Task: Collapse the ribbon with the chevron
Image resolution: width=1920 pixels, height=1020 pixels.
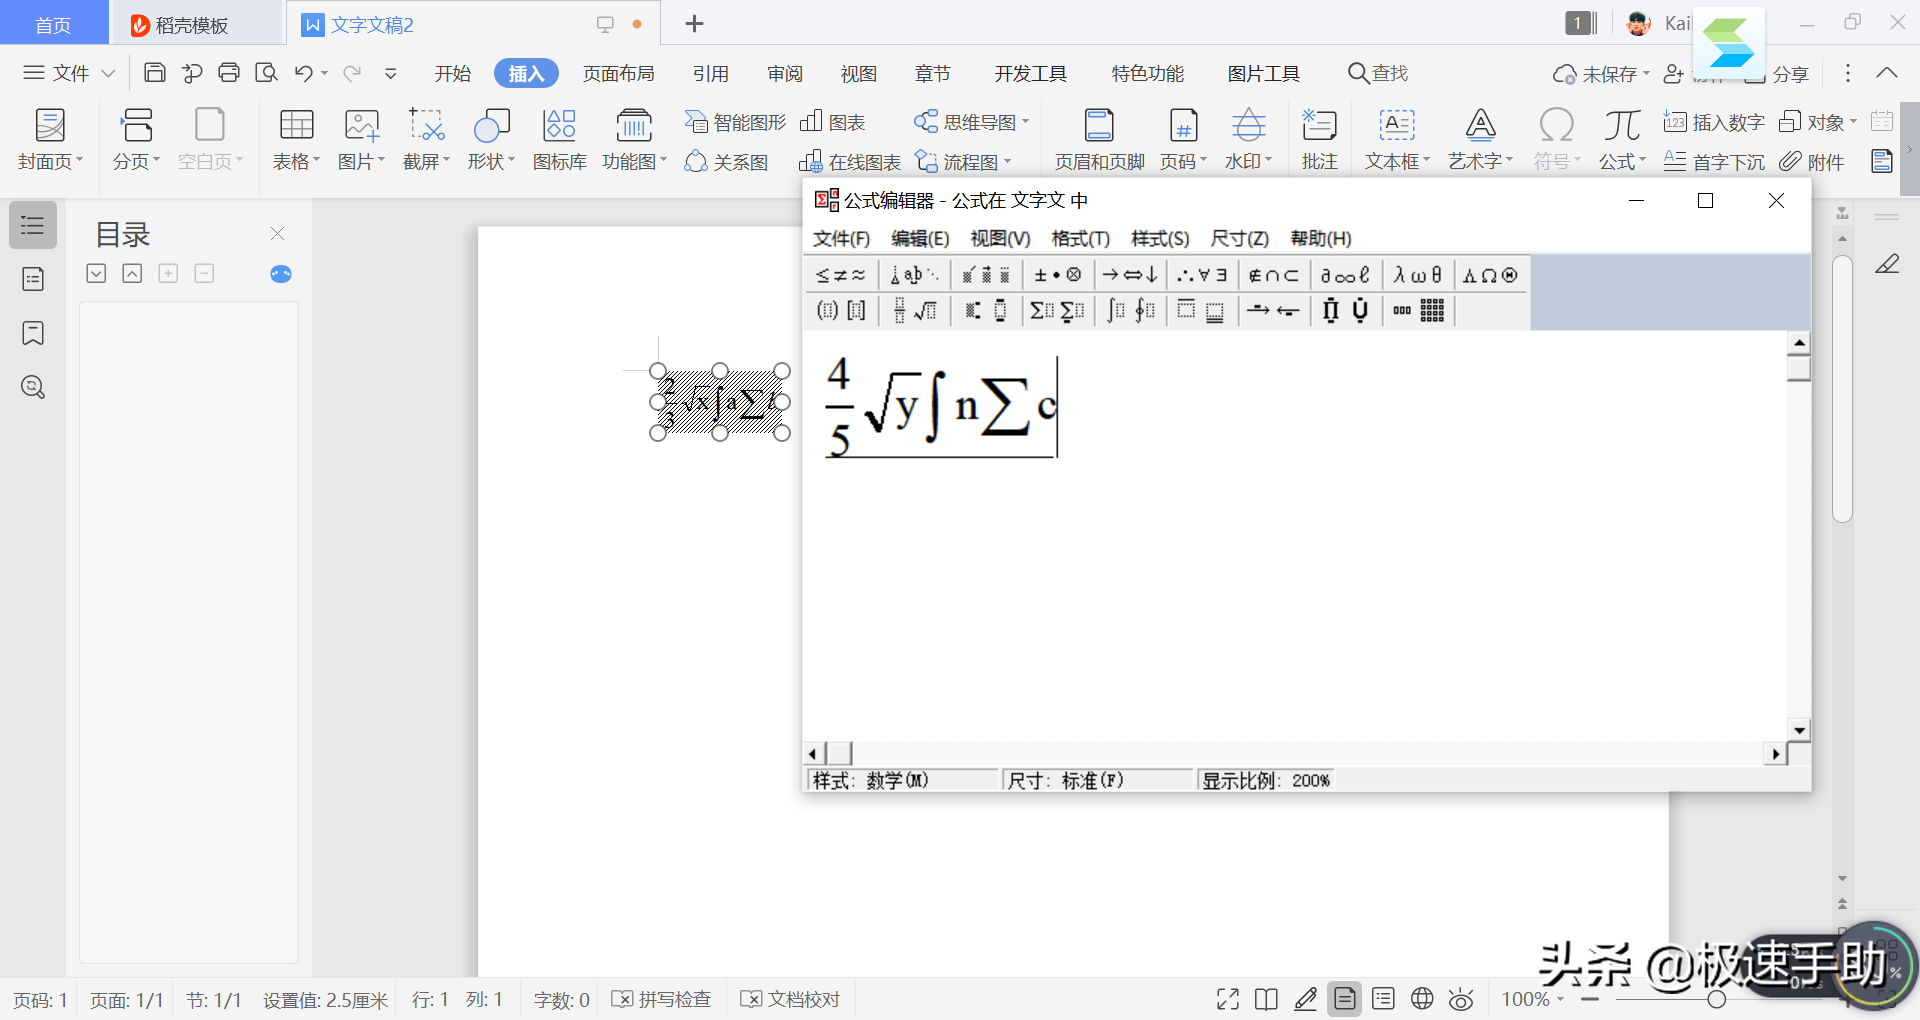Action: coord(1887,73)
